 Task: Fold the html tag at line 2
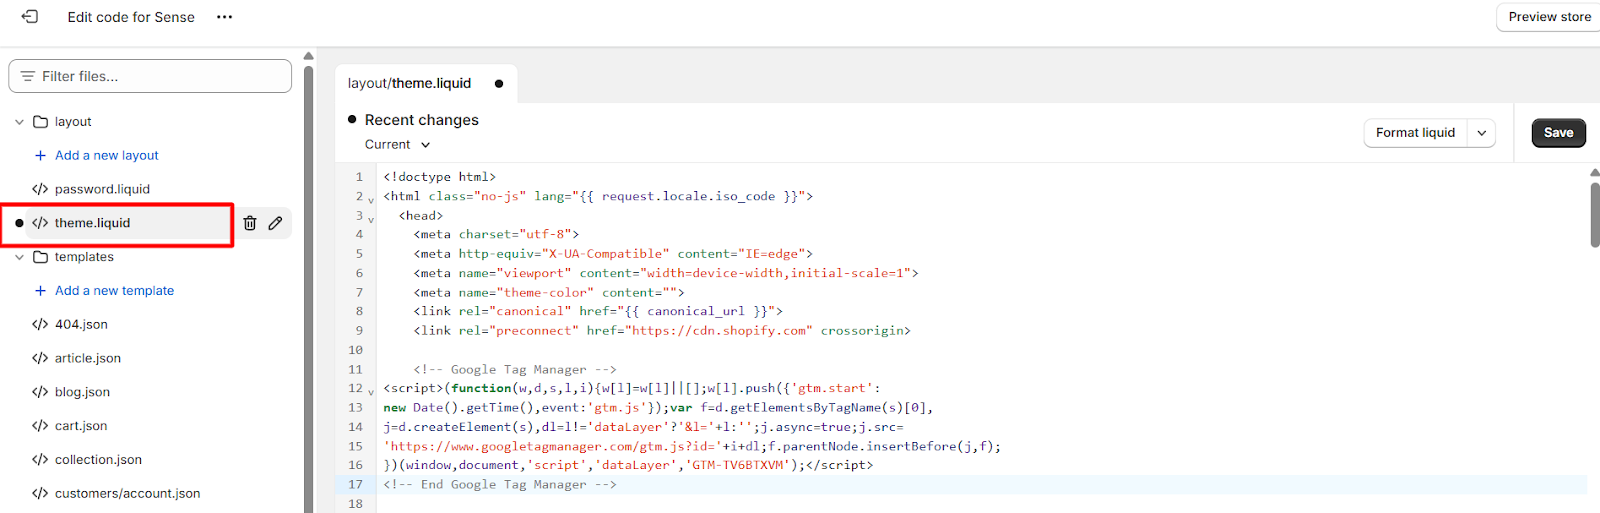[371, 200]
